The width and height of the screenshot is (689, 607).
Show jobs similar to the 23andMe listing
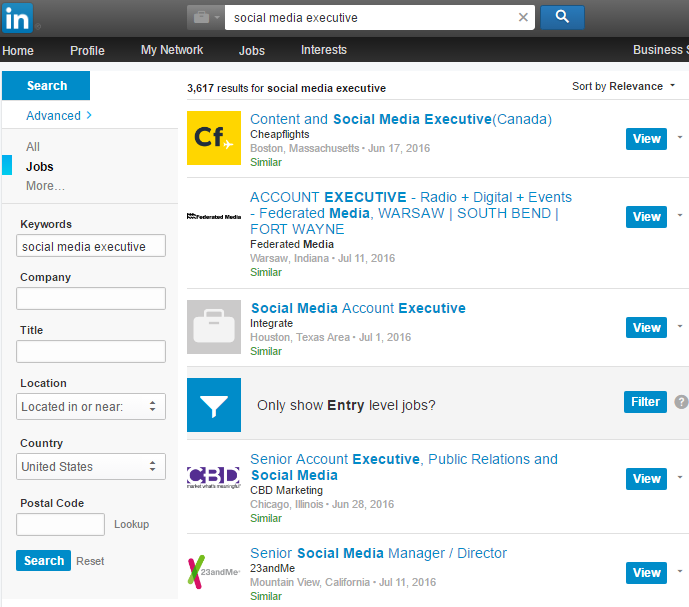(x=266, y=596)
